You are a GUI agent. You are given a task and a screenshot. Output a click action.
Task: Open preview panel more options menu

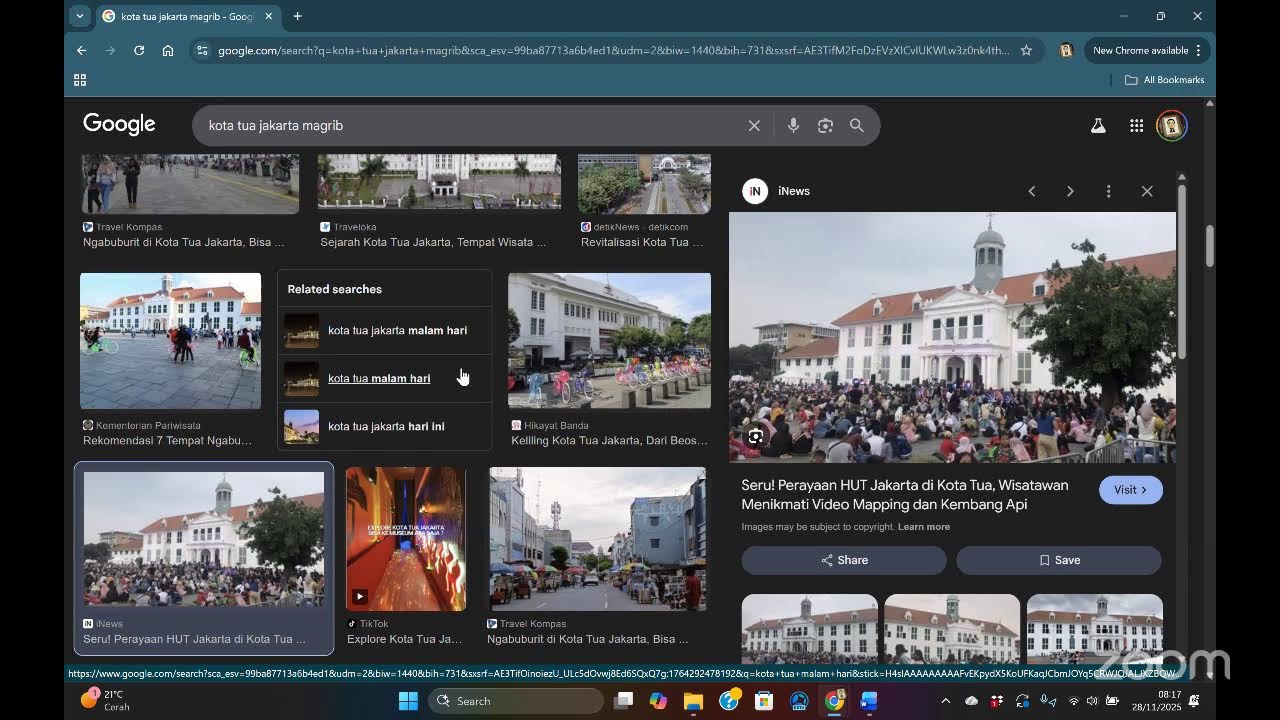click(1108, 191)
